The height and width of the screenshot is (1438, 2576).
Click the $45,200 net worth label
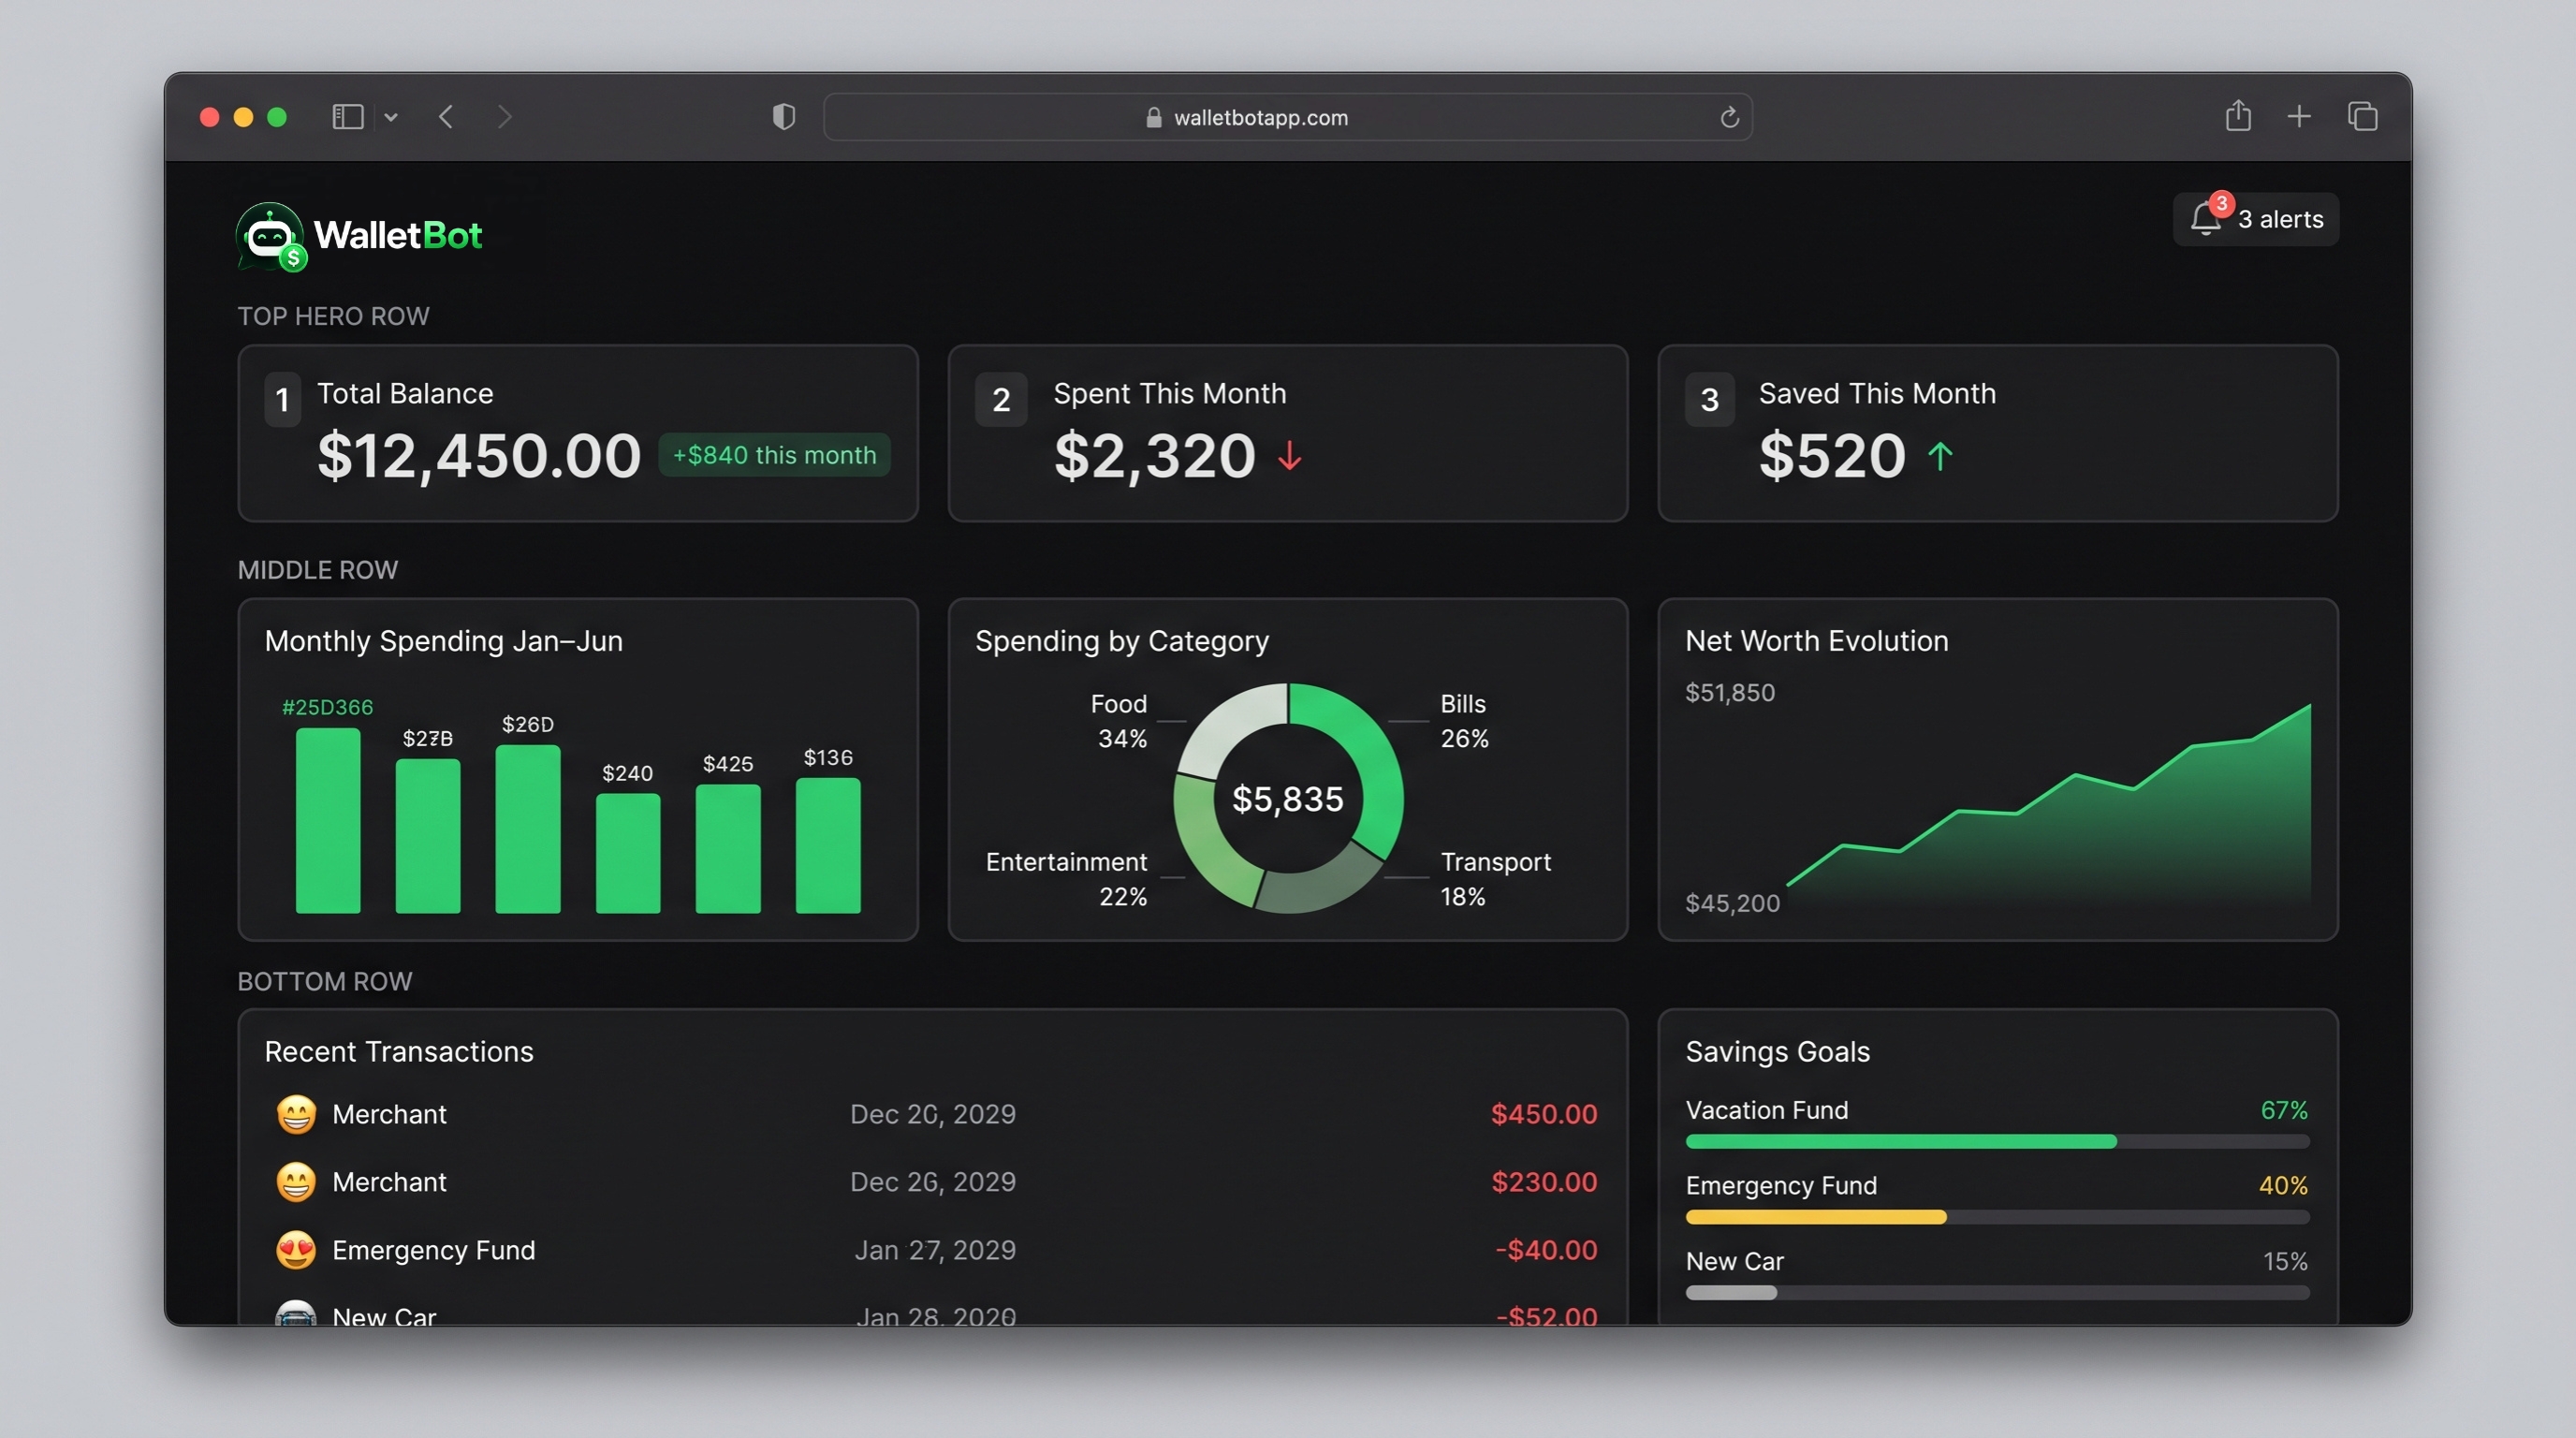(x=1732, y=903)
